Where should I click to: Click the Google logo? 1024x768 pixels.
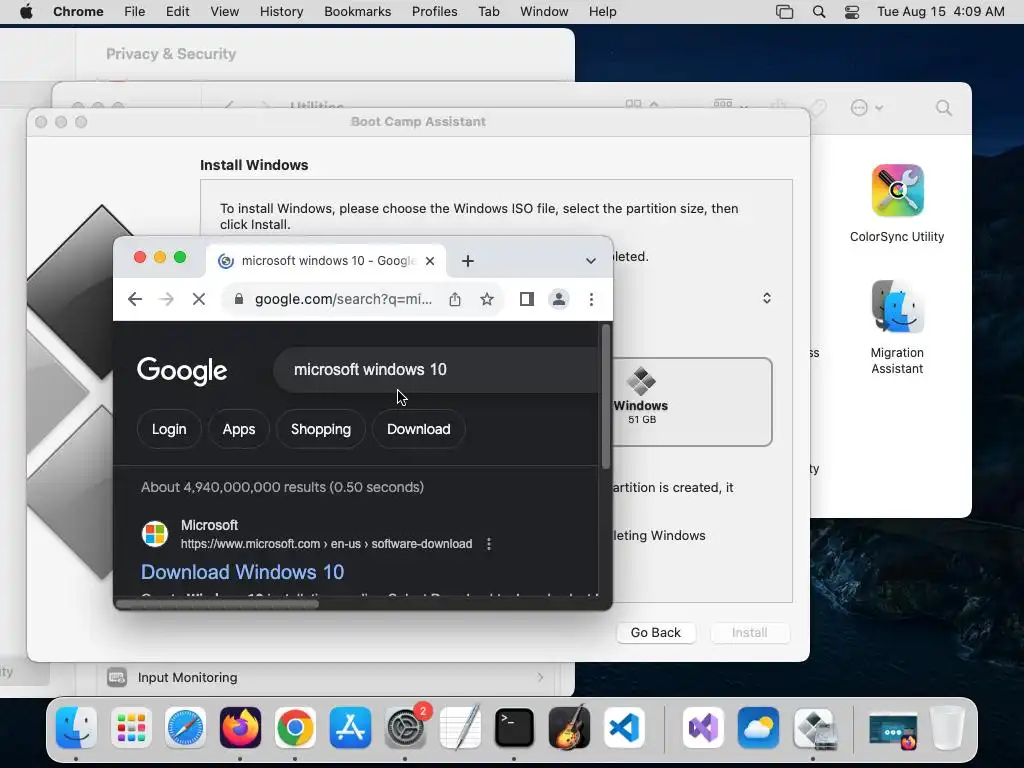(x=182, y=370)
